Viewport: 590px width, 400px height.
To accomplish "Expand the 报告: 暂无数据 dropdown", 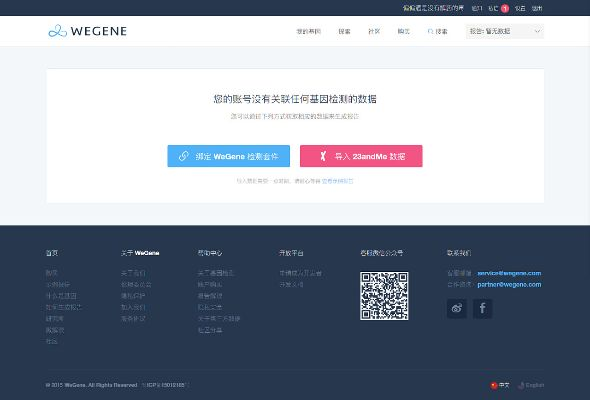I will click(x=505, y=31).
